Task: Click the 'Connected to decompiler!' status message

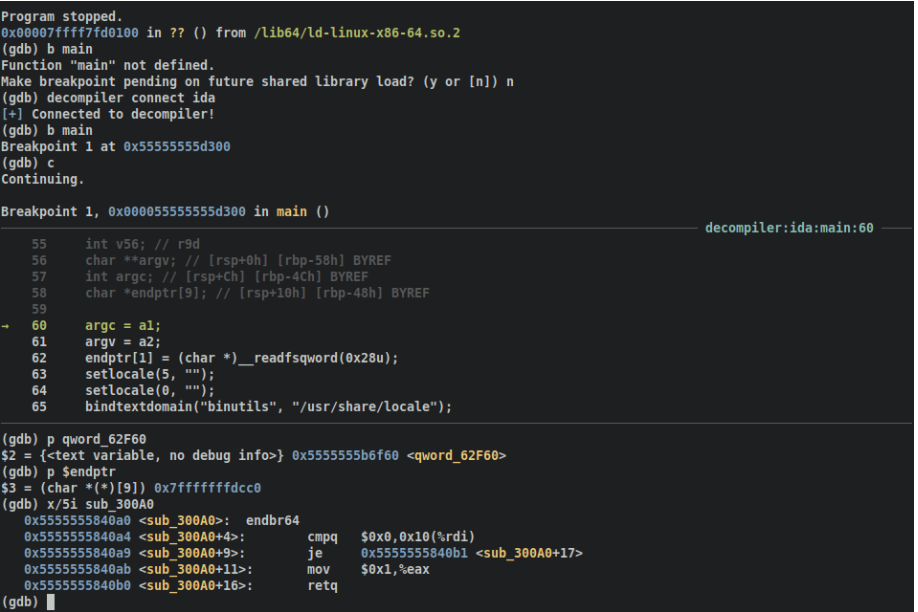Action: coord(123,114)
